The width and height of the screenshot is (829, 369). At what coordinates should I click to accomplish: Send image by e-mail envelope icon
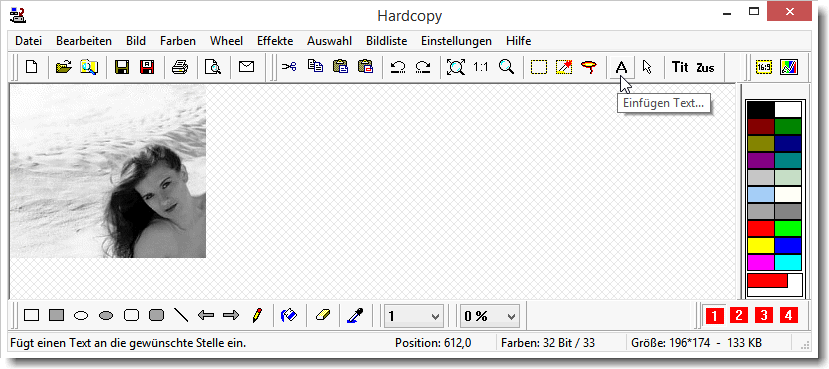pyautogui.click(x=246, y=67)
